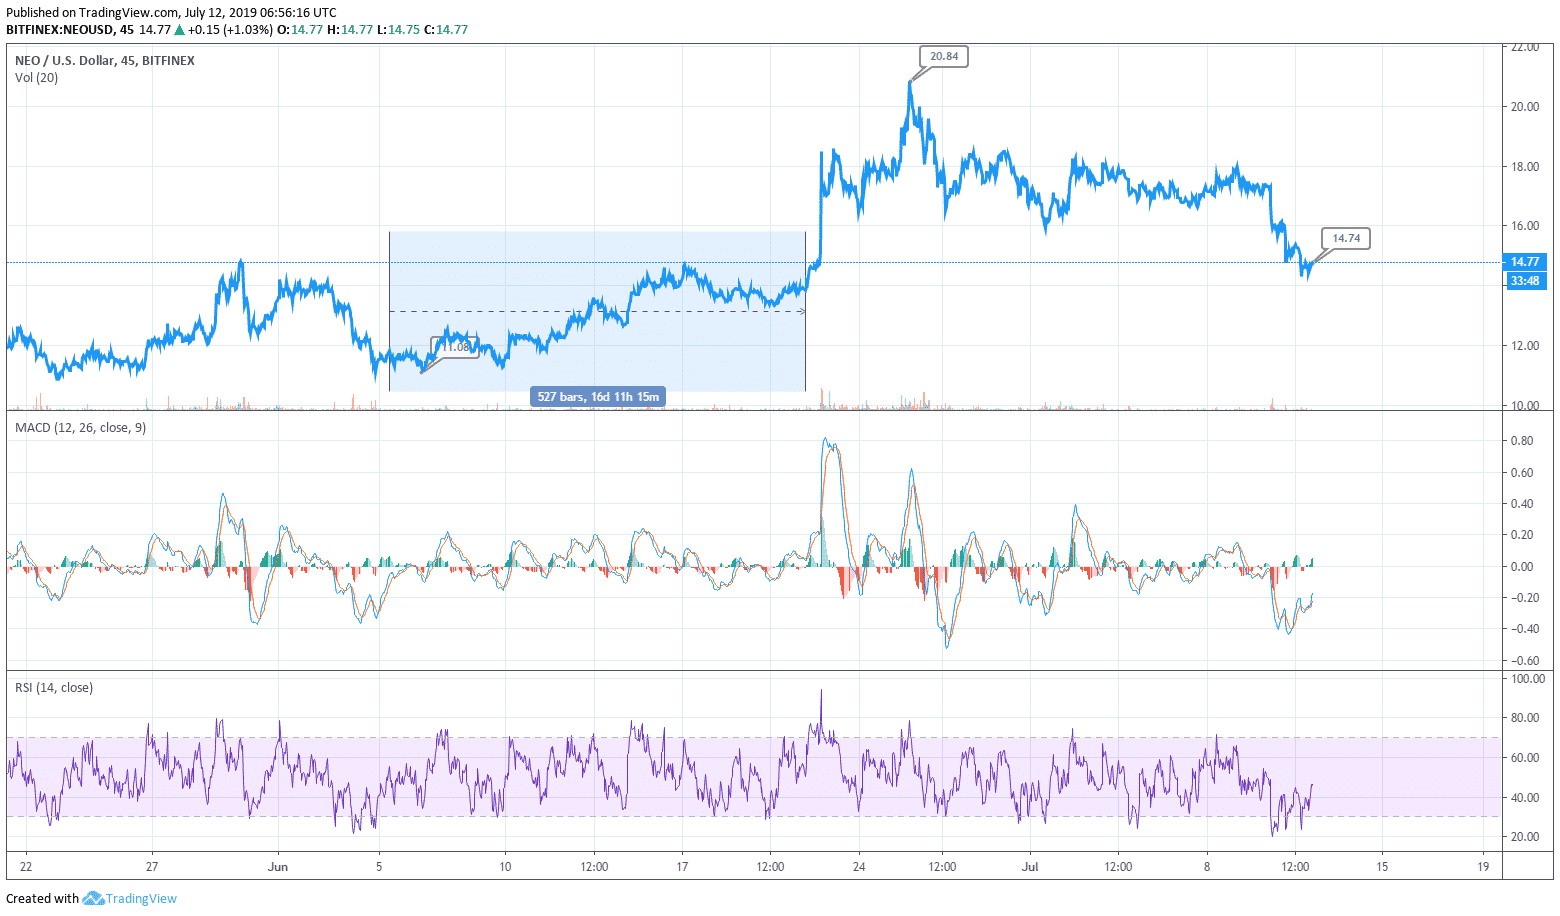Click the MACD (12, 26, close, 9) label
The height and width of the screenshot is (916, 1560).
coord(80,428)
